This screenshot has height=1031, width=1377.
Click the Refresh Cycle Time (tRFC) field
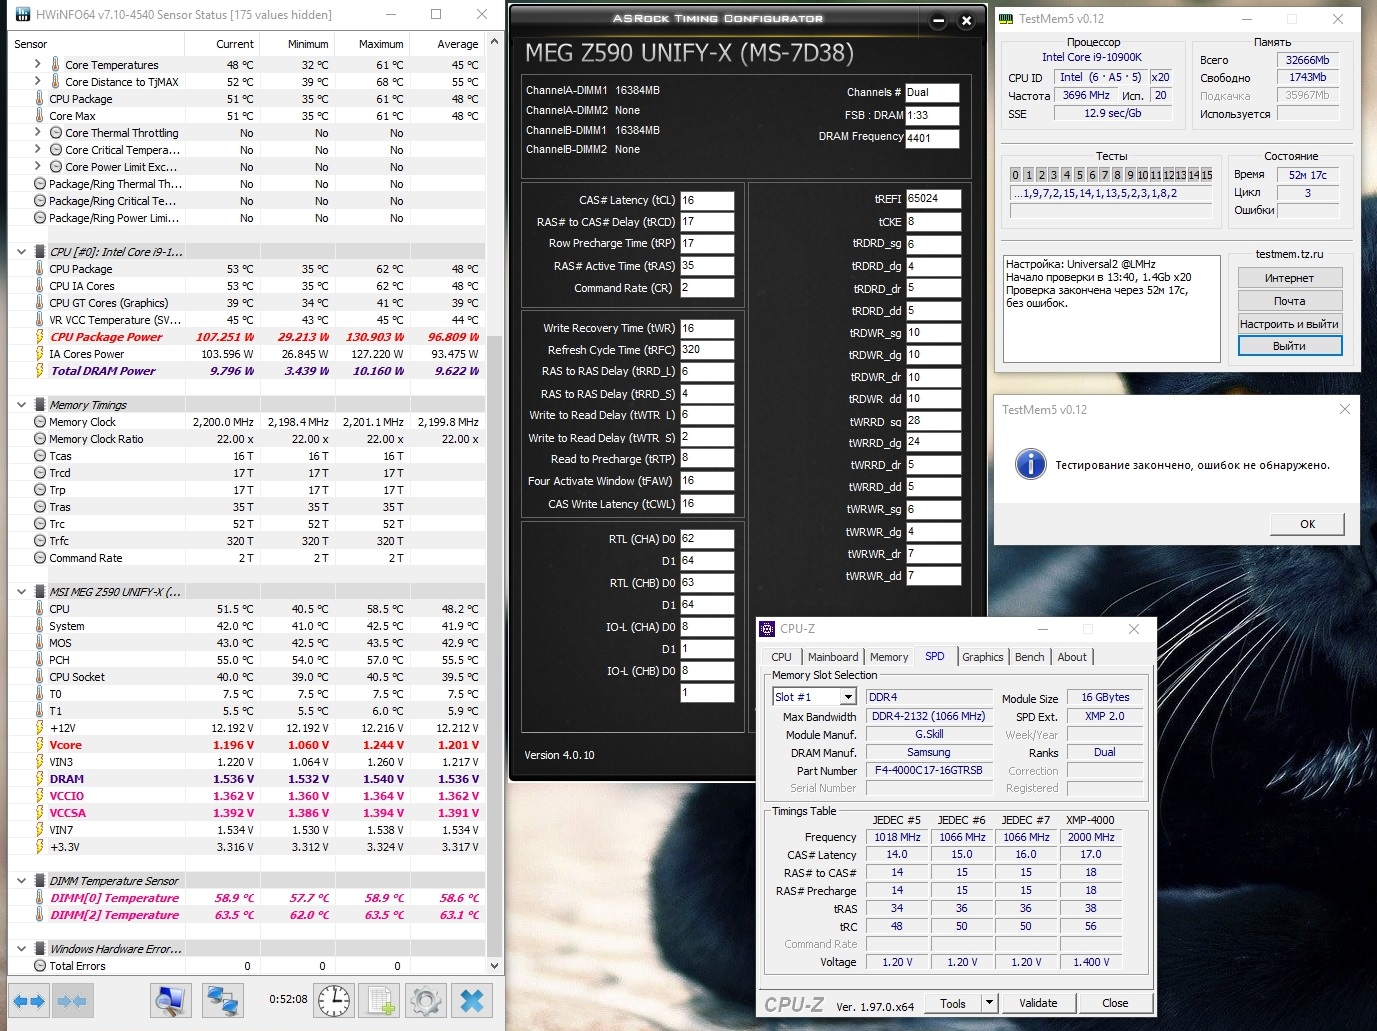point(707,350)
